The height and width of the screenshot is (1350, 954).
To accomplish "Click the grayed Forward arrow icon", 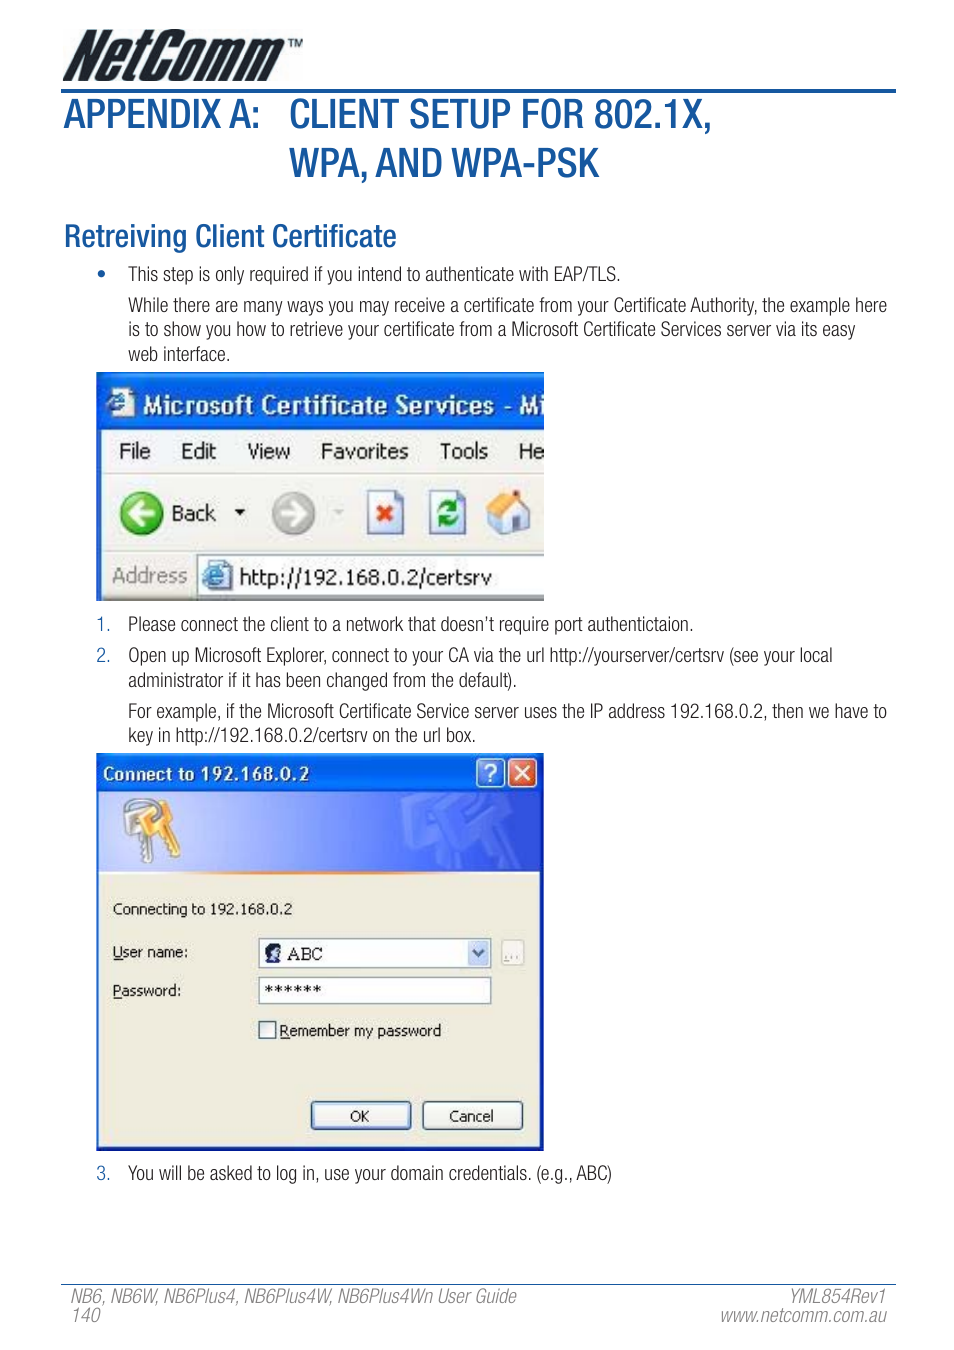I will [x=293, y=514].
